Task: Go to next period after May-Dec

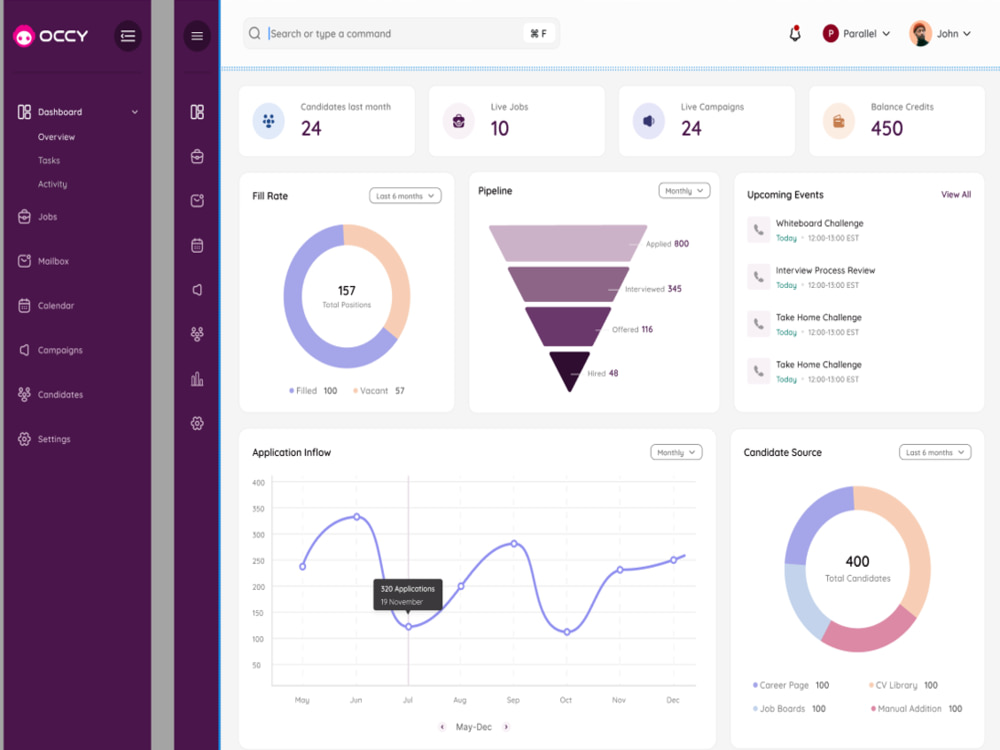Action: click(x=506, y=727)
